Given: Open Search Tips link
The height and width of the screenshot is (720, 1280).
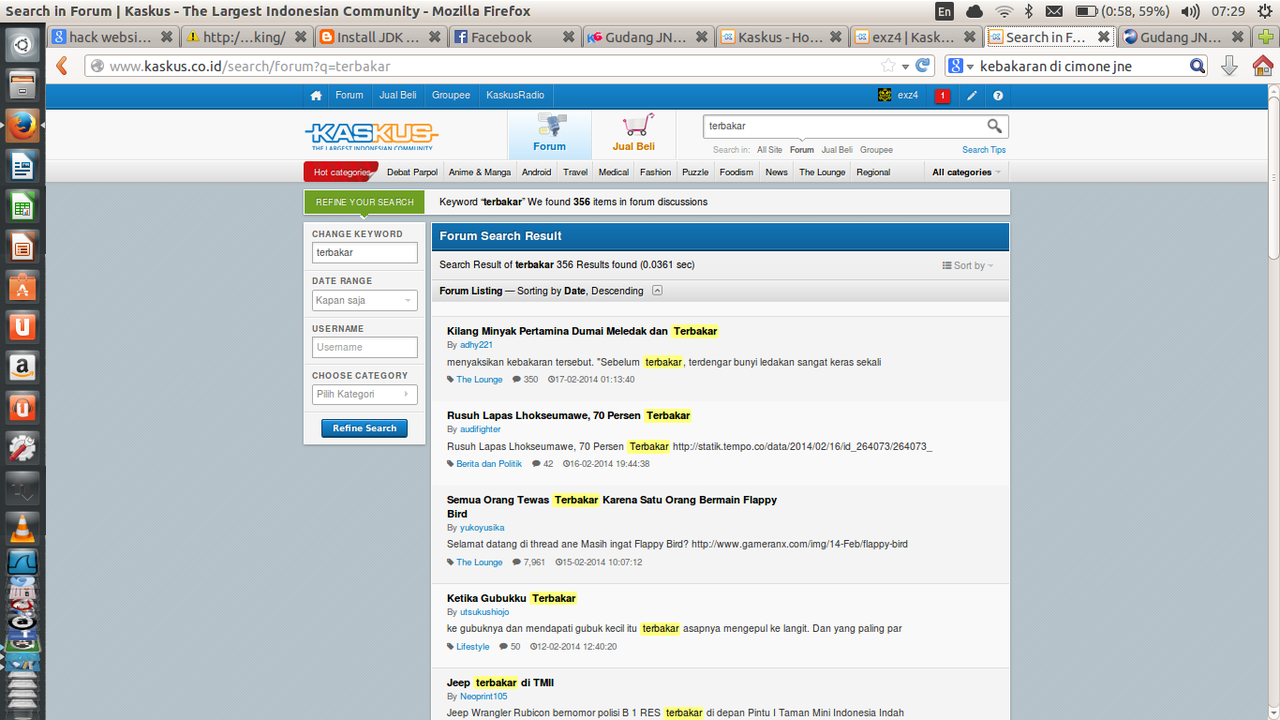Looking at the screenshot, I should coord(984,150).
